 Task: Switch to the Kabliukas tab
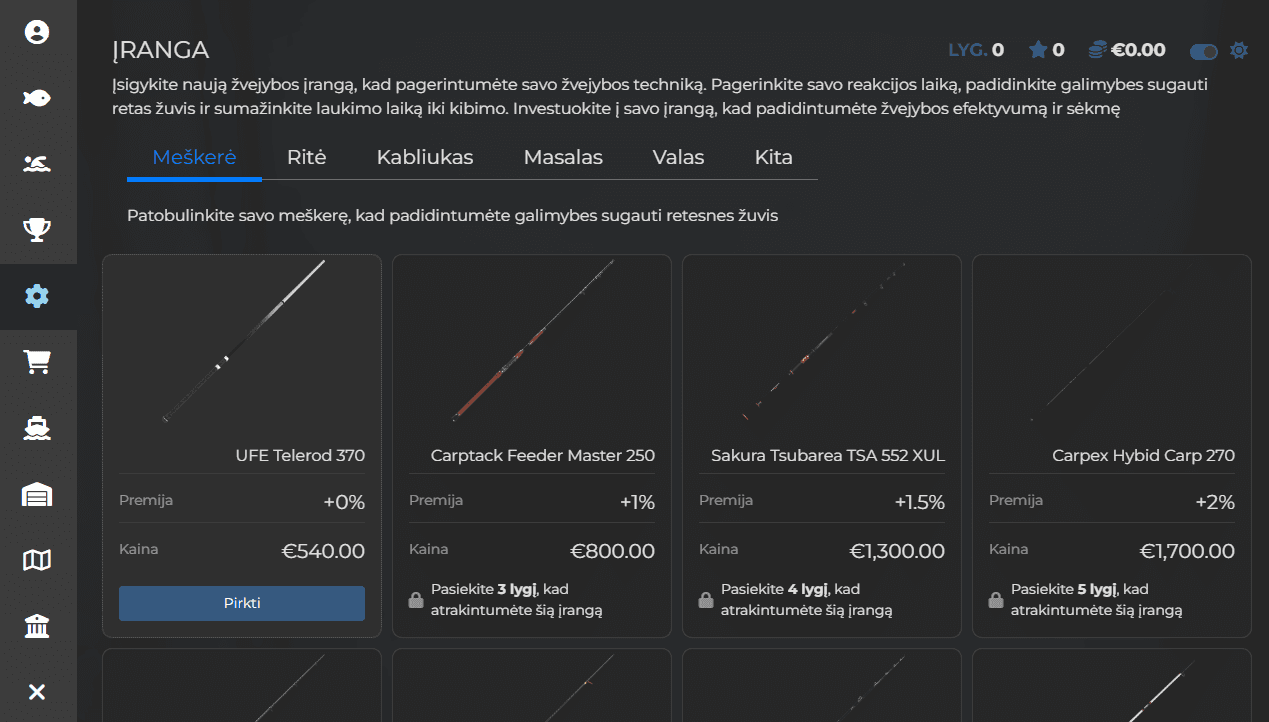click(425, 157)
